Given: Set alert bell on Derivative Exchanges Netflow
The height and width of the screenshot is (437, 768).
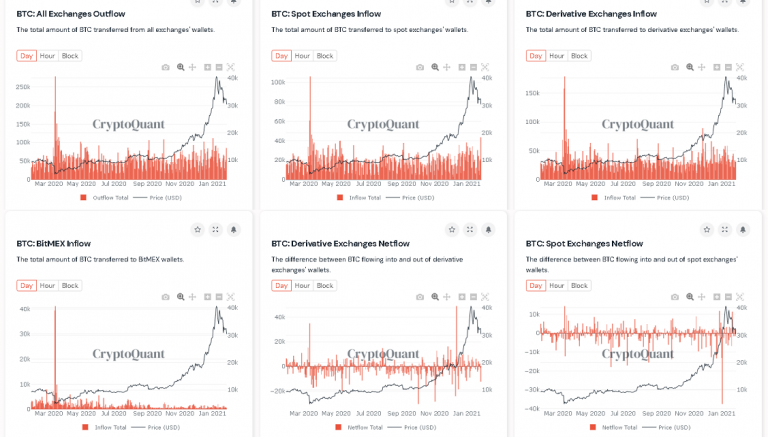Looking at the screenshot, I should pos(488,229).
